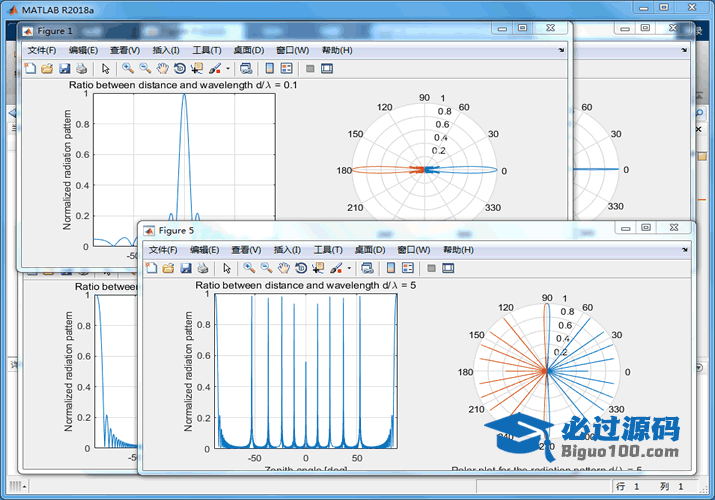This screenshot has width=715, height=500.
Task: Expand the Brush color dropdown arrow in Figure 1
Action: [228, 69]
